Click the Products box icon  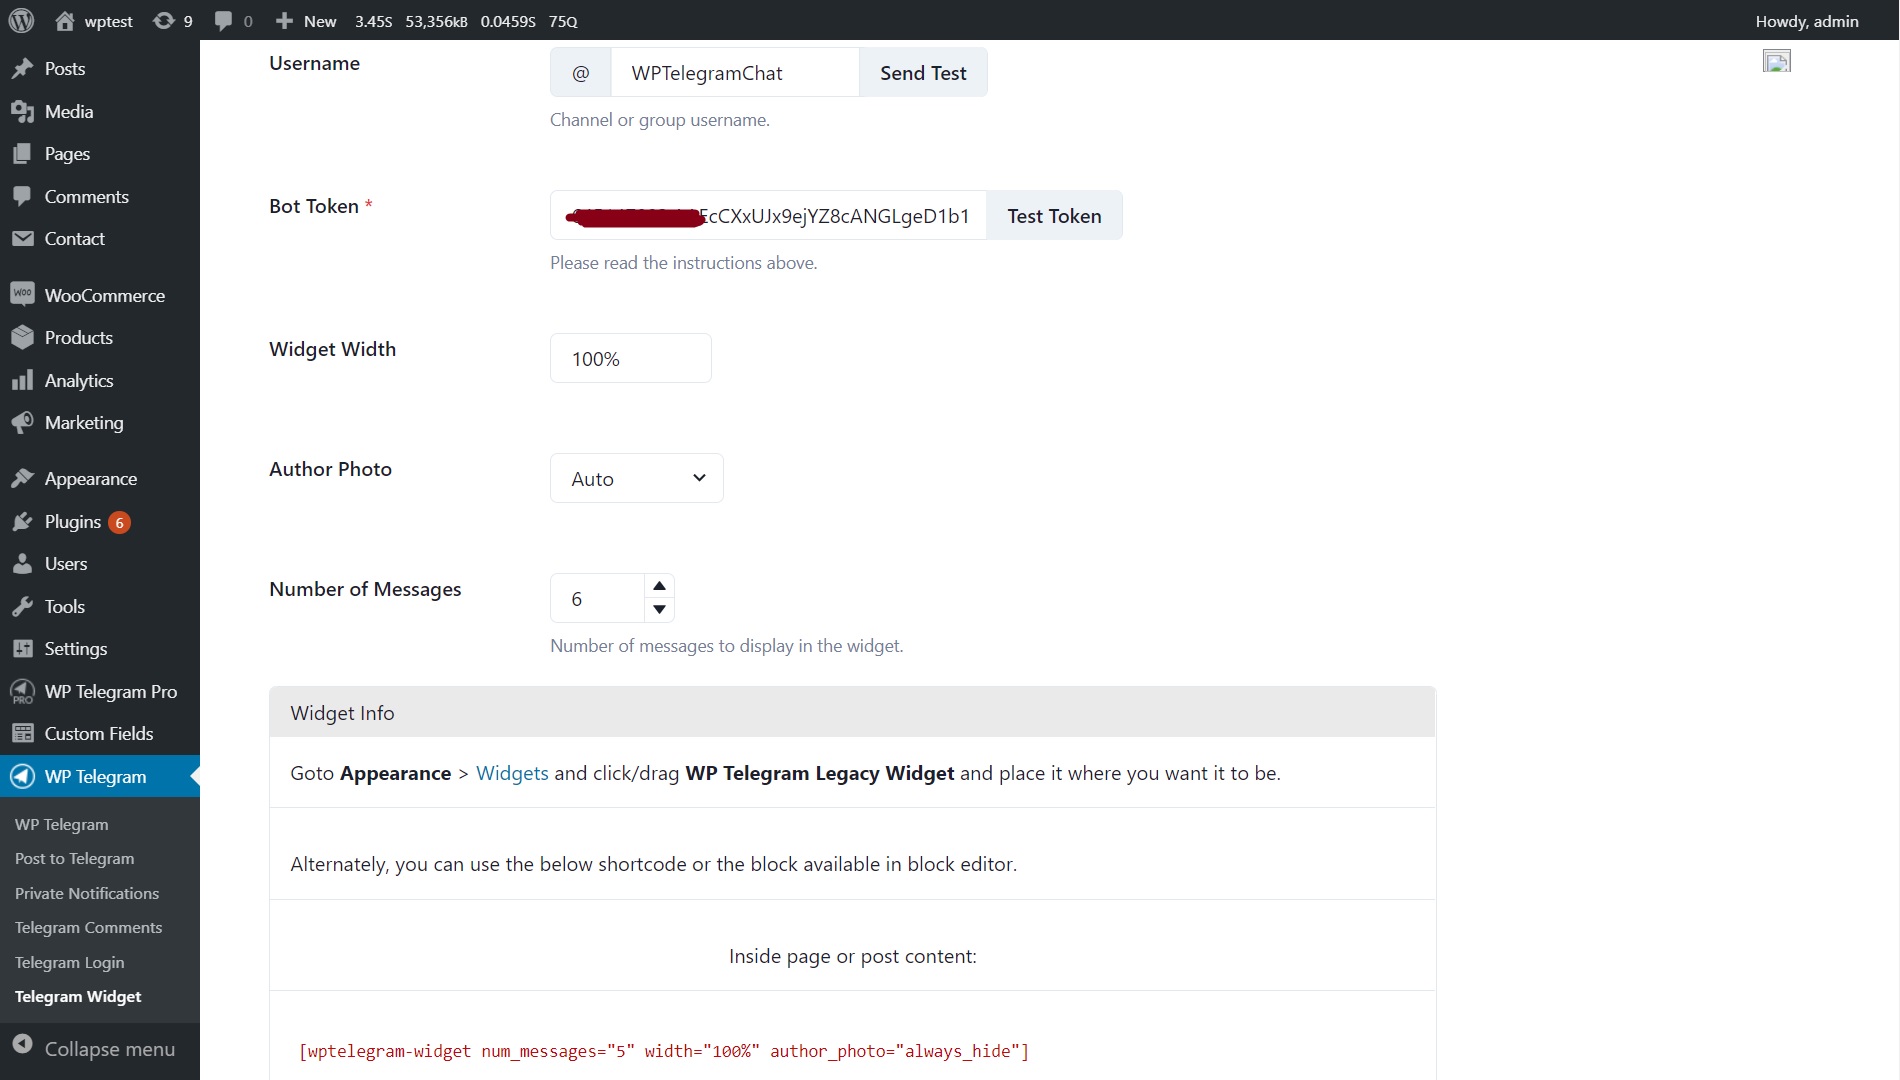[x=22, y=338]
